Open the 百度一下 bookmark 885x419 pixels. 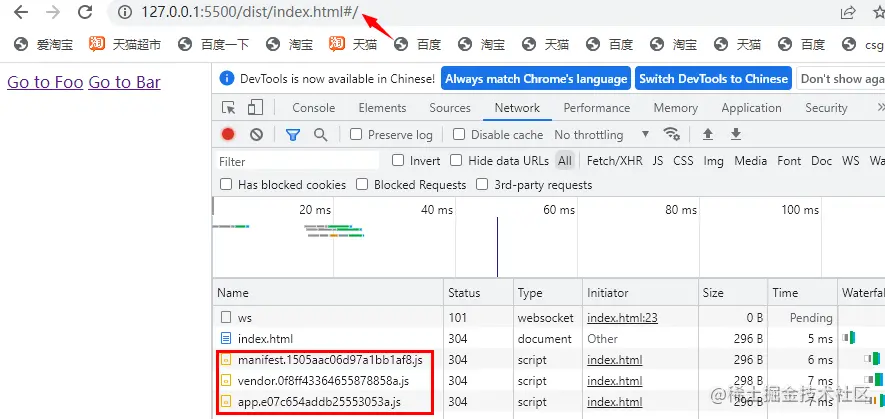(213, 44)
